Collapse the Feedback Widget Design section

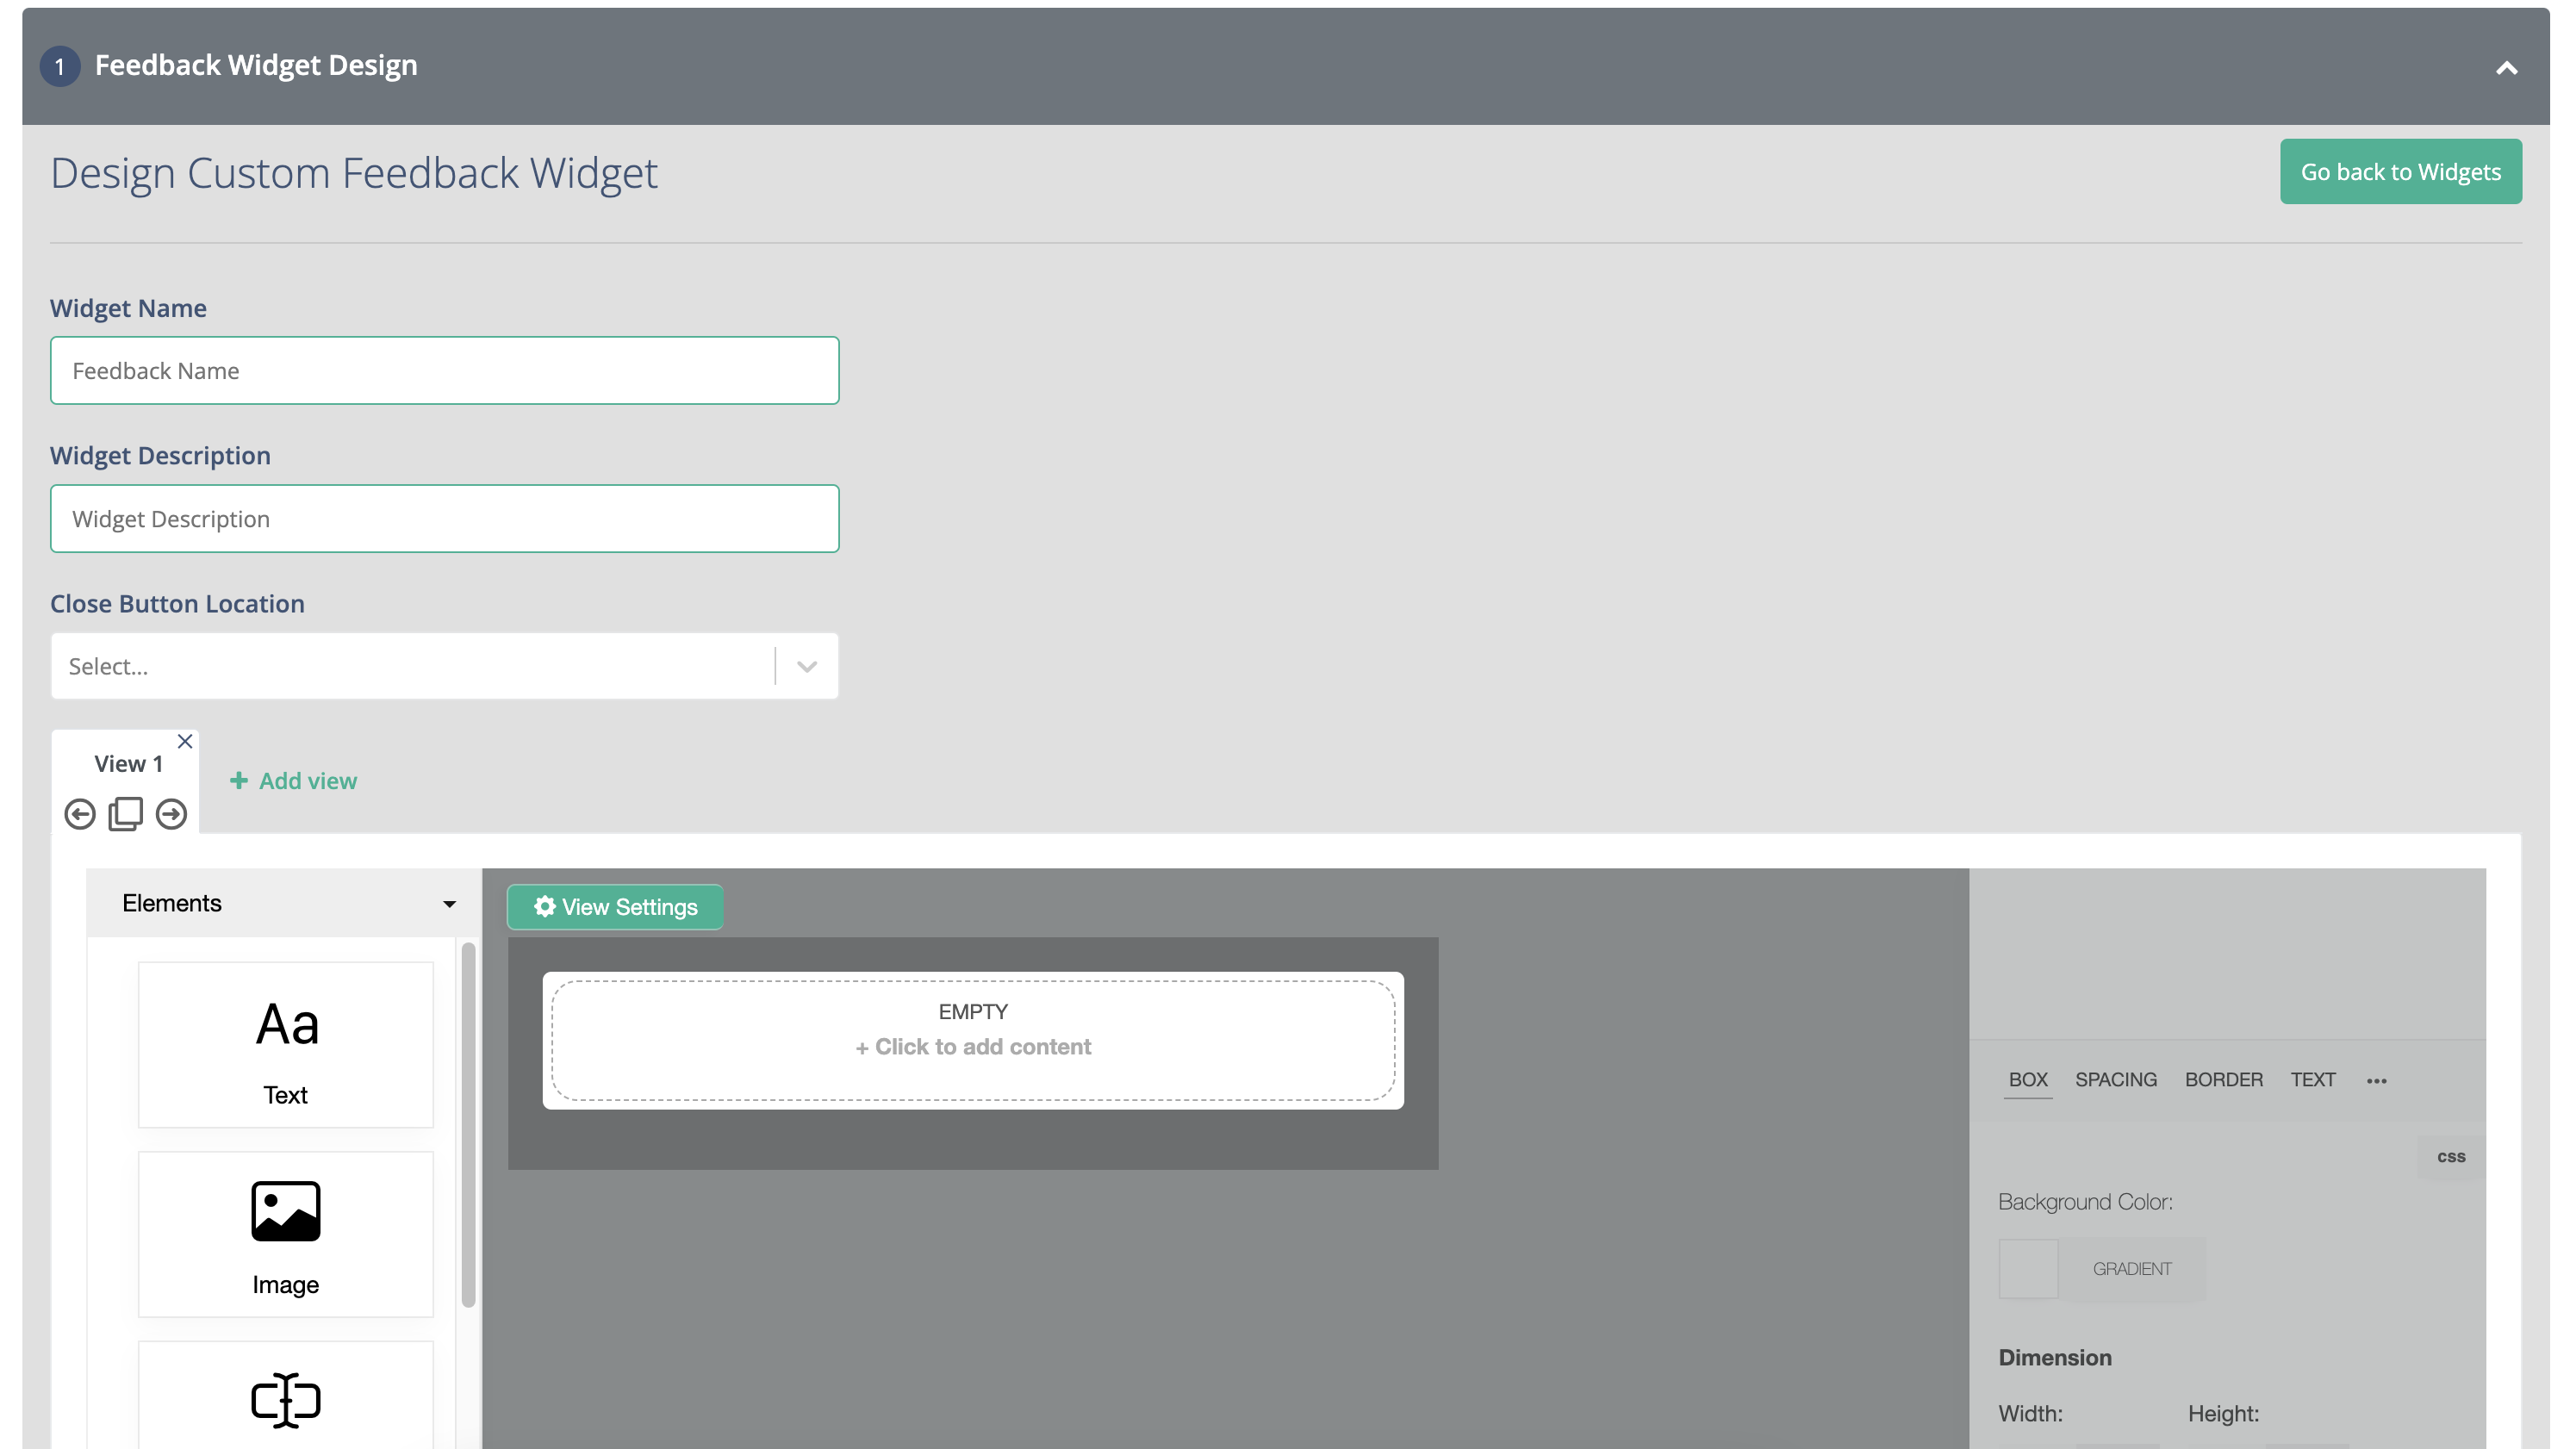[x=2506, y=68]
